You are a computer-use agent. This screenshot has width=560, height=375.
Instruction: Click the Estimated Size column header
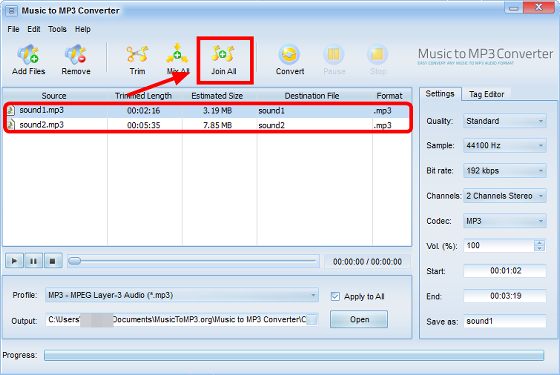tap(219, 96)
